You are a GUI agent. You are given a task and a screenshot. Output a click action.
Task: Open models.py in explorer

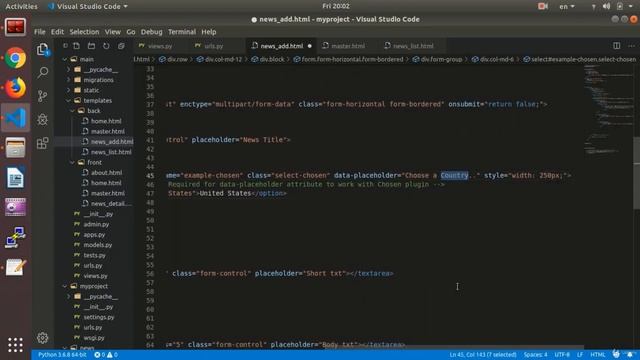pos(98,245)
